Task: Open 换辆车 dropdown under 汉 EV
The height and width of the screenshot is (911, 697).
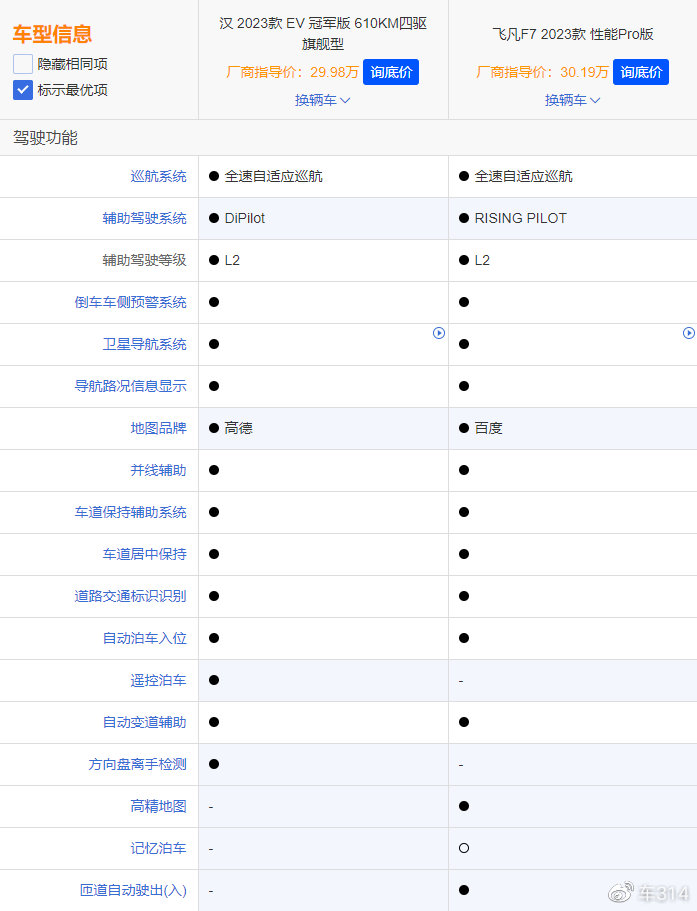Action: click(322, 100)
